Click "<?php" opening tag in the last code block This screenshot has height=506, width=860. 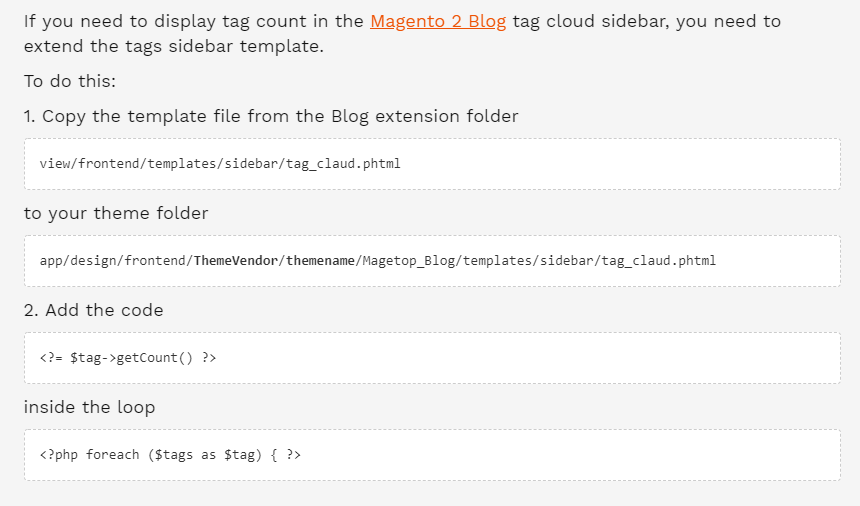click(x=58, y=455)
